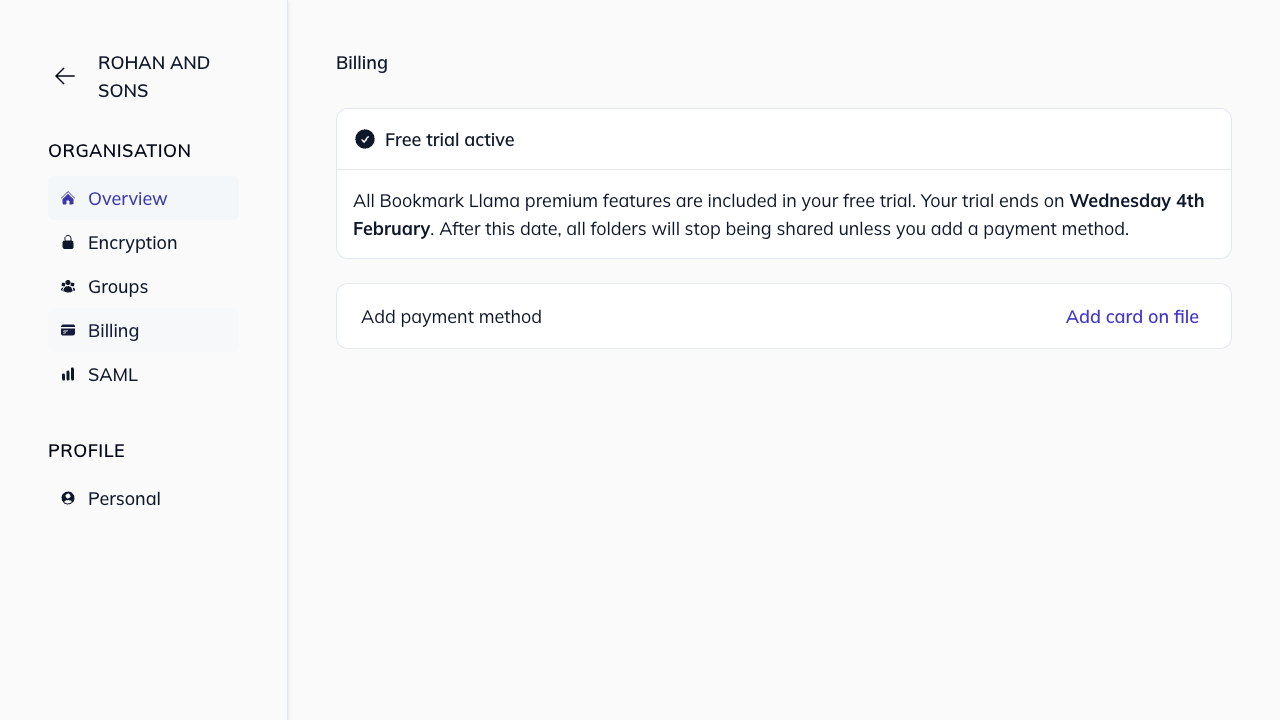
Task: Open the Billing section
Action: coord(113,330)
